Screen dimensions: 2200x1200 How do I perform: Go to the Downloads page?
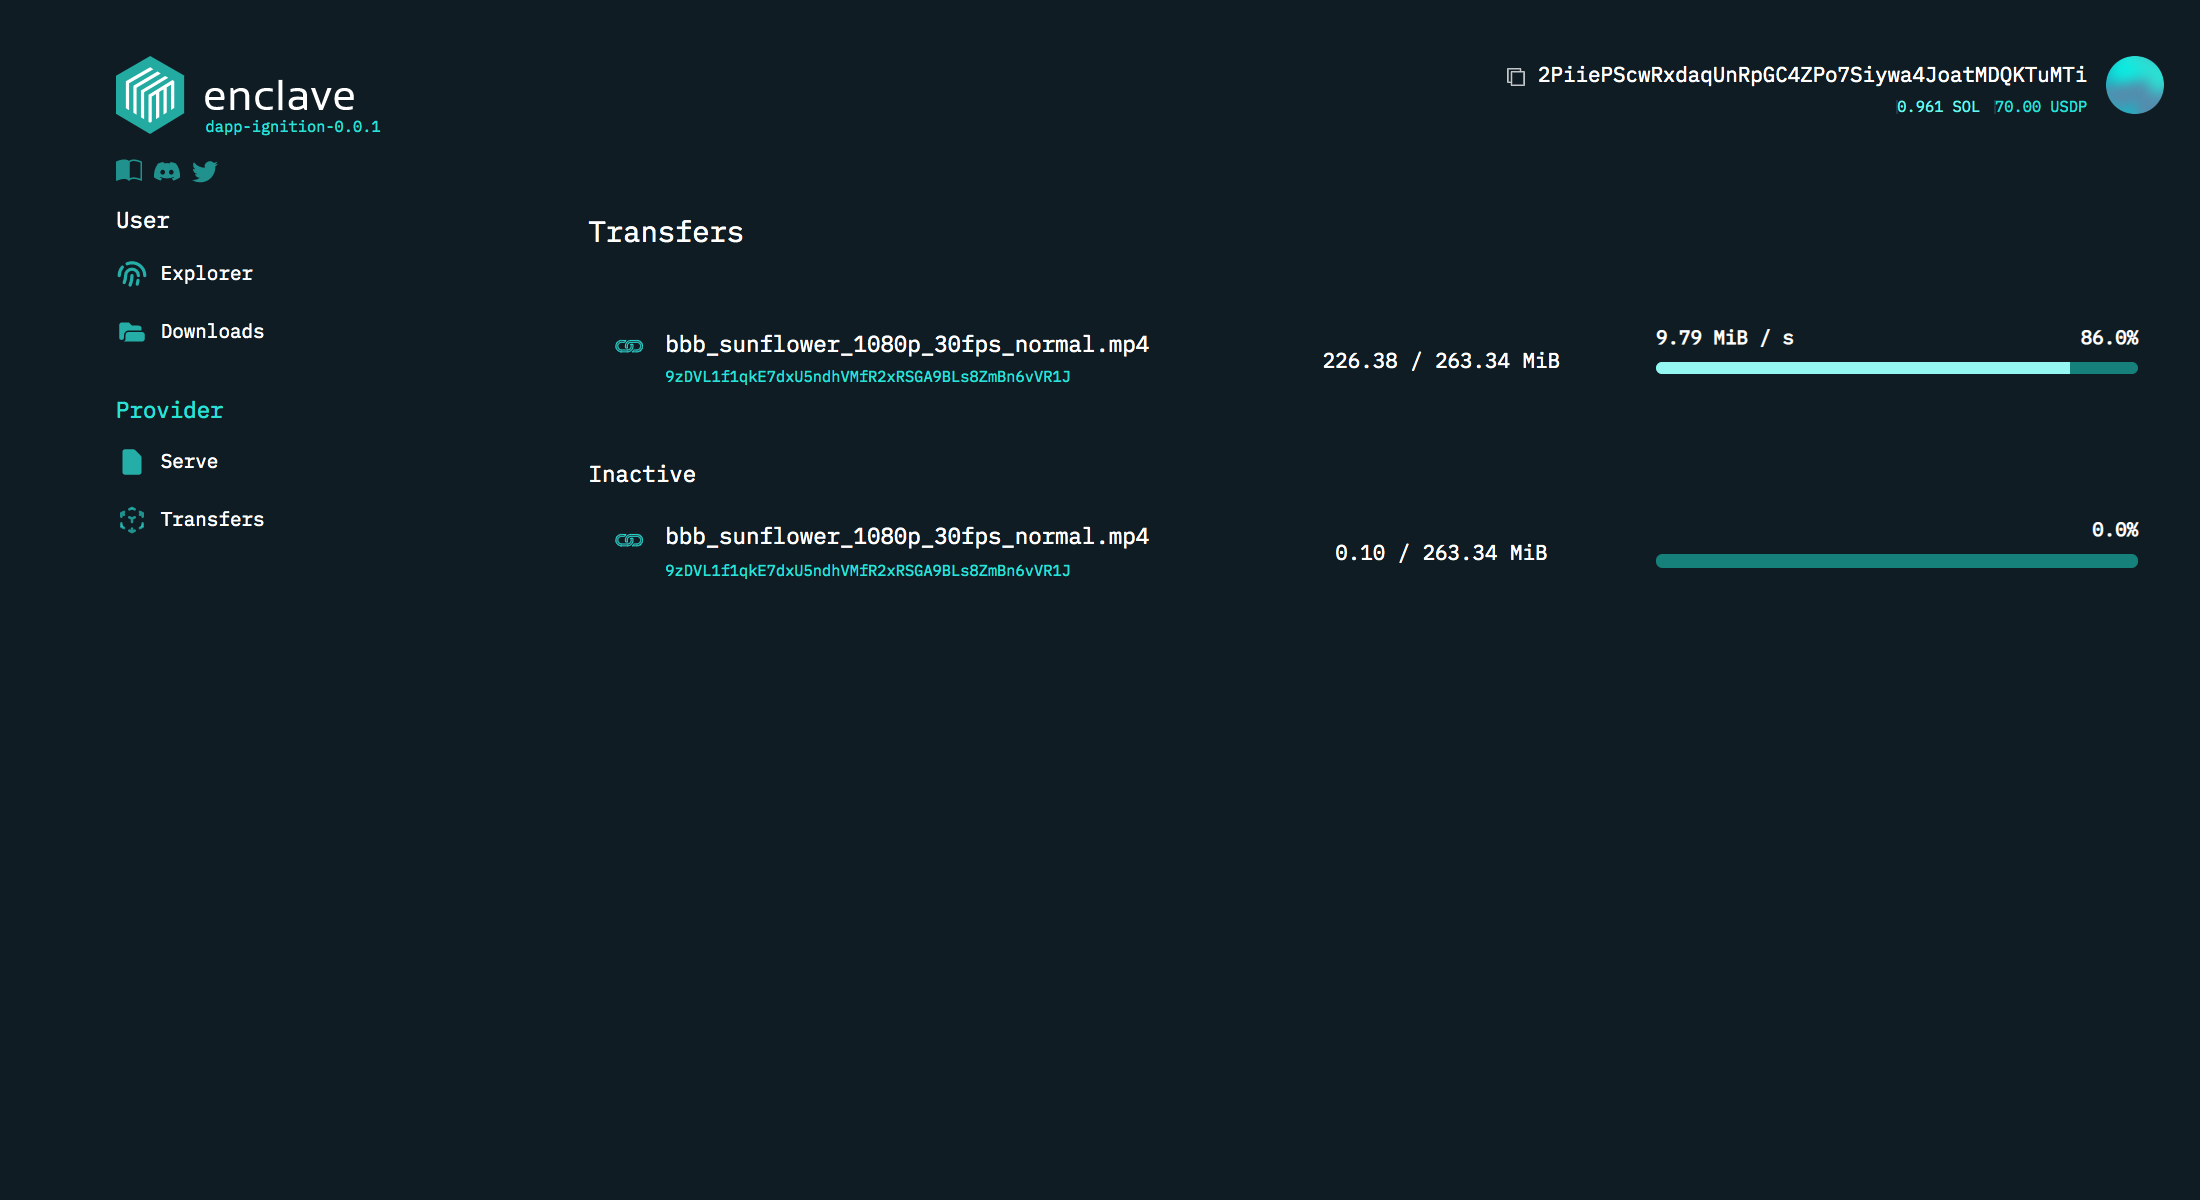point(212,332)
